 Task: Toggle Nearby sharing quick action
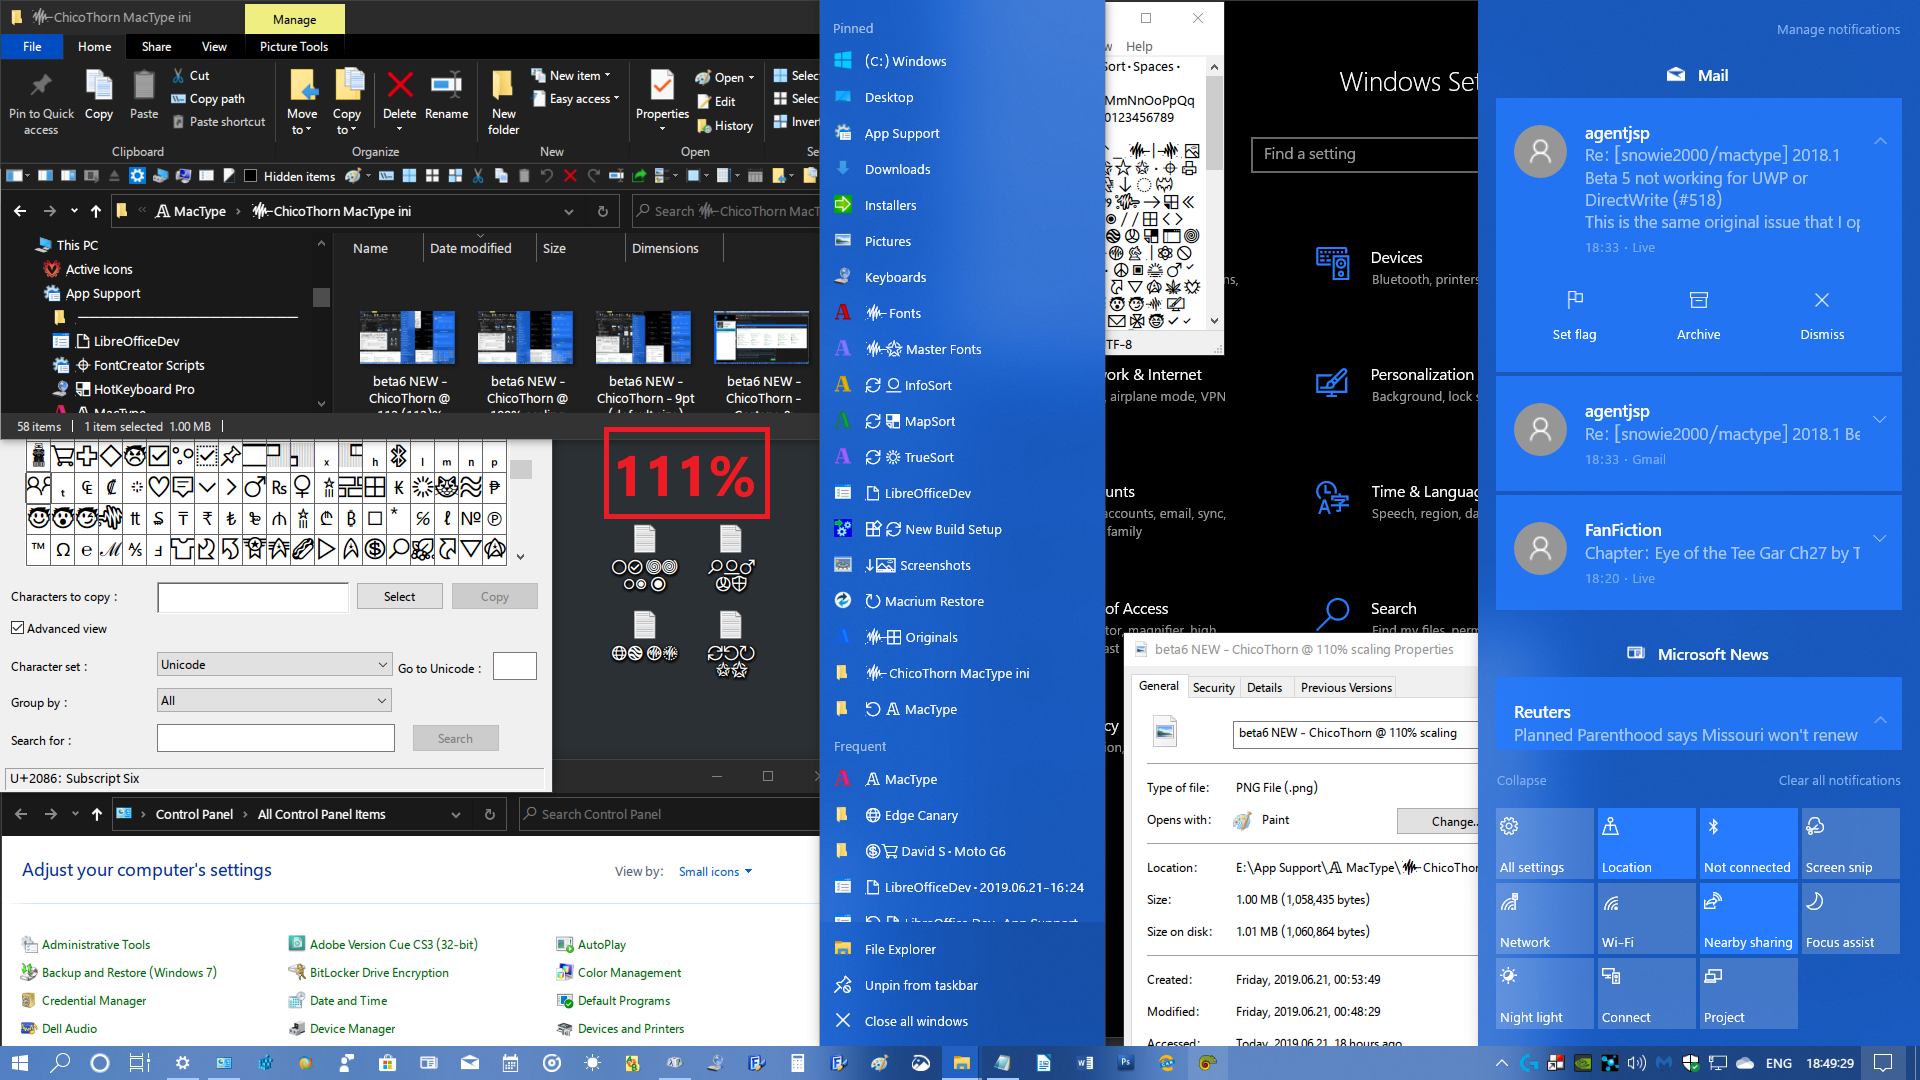click(x=1748, y=918)
